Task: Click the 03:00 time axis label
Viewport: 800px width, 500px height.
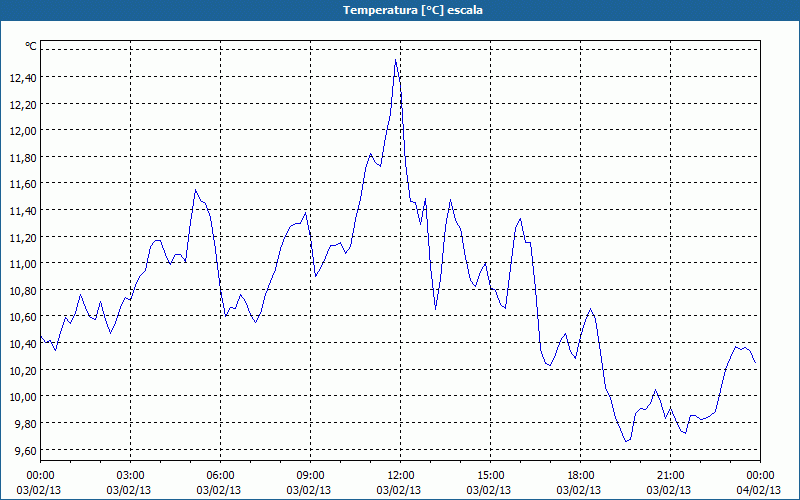Action: tap(131, 476)
